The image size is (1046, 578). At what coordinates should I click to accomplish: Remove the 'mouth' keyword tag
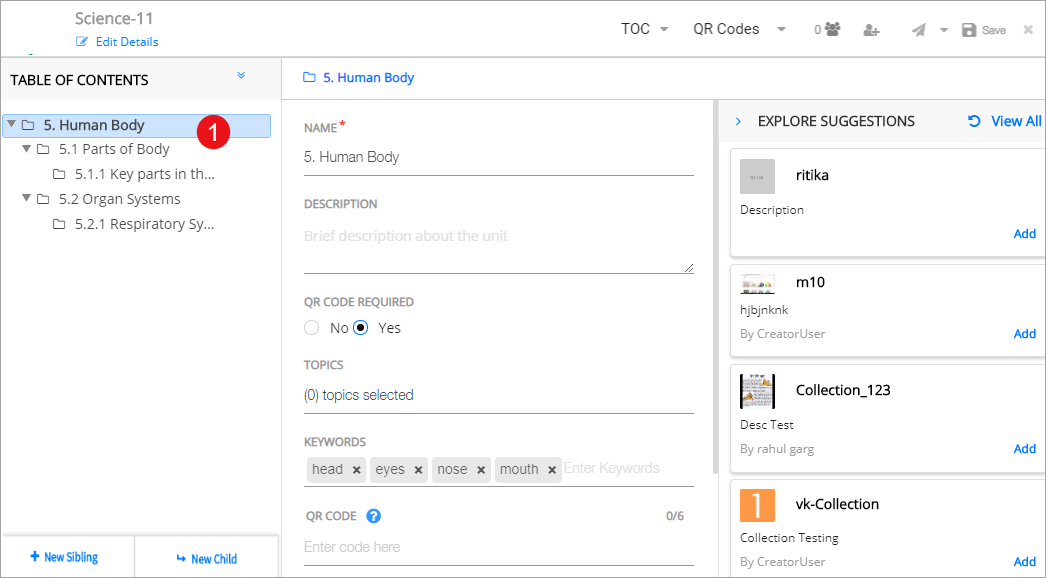[551, 470]
